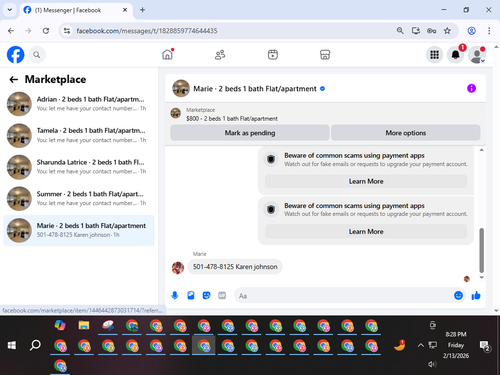Click the message '501-478-8125 Karen johnson'
Screen dimensions: 500x375
[235, 267]
